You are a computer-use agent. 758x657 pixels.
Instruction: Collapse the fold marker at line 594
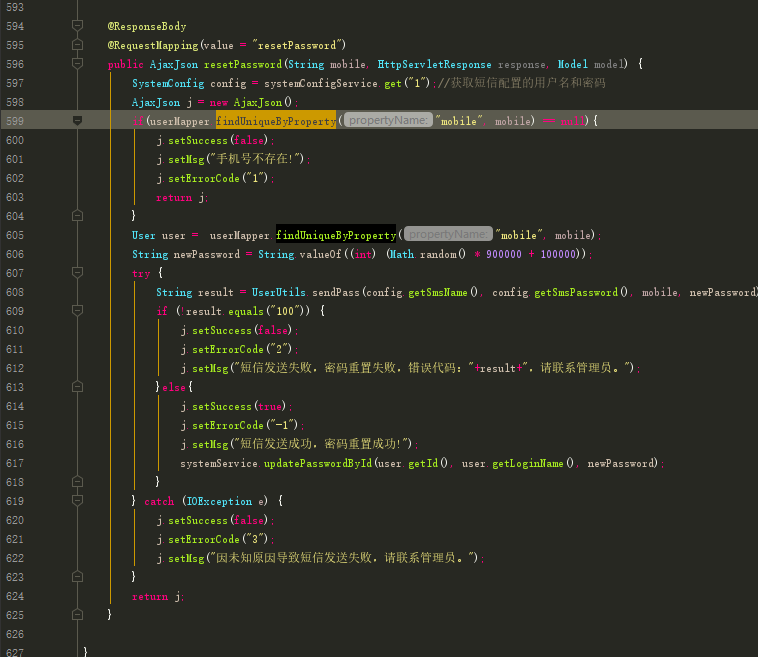(x=77, y=25)
